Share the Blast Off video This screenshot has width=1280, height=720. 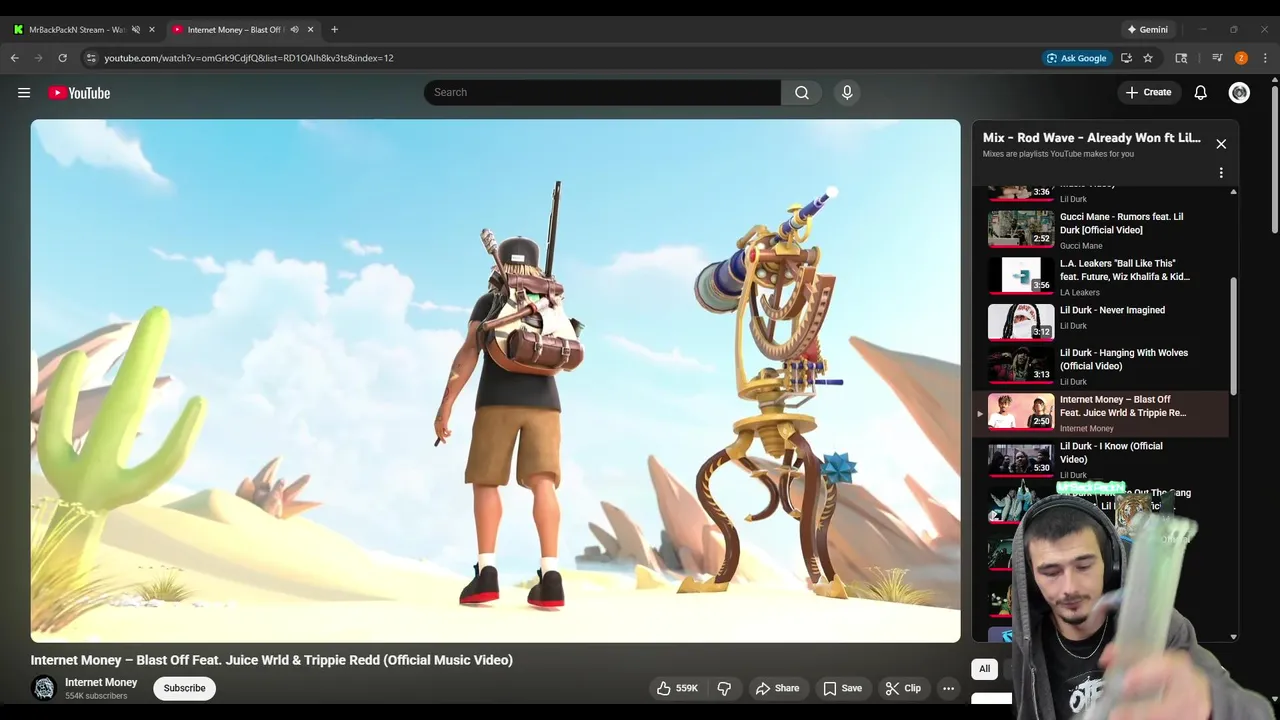tap(777, 688)
